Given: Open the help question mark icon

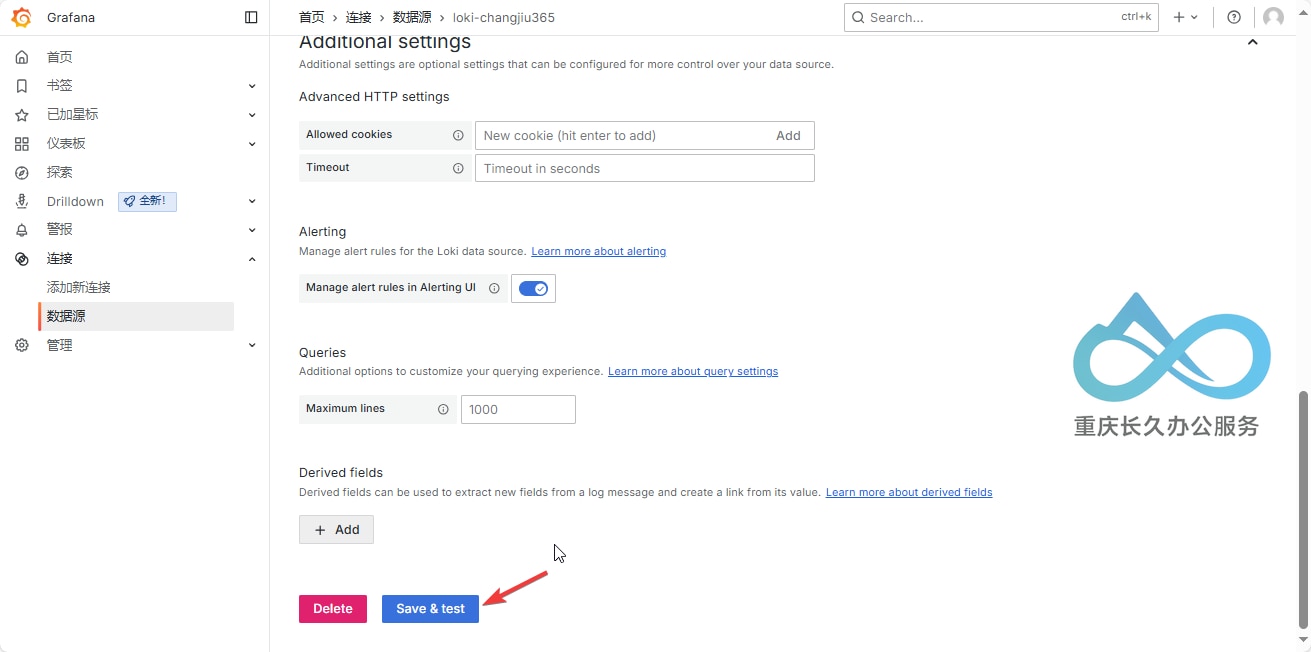Looking at the screenshot, I should coord(1234,17).
